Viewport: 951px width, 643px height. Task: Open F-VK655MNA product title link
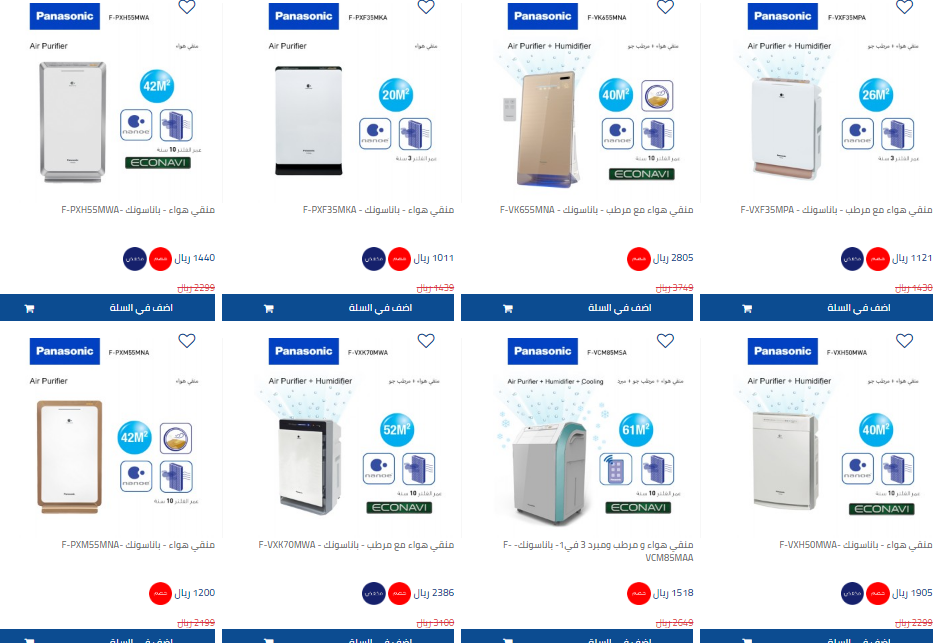tap(596, 210)
